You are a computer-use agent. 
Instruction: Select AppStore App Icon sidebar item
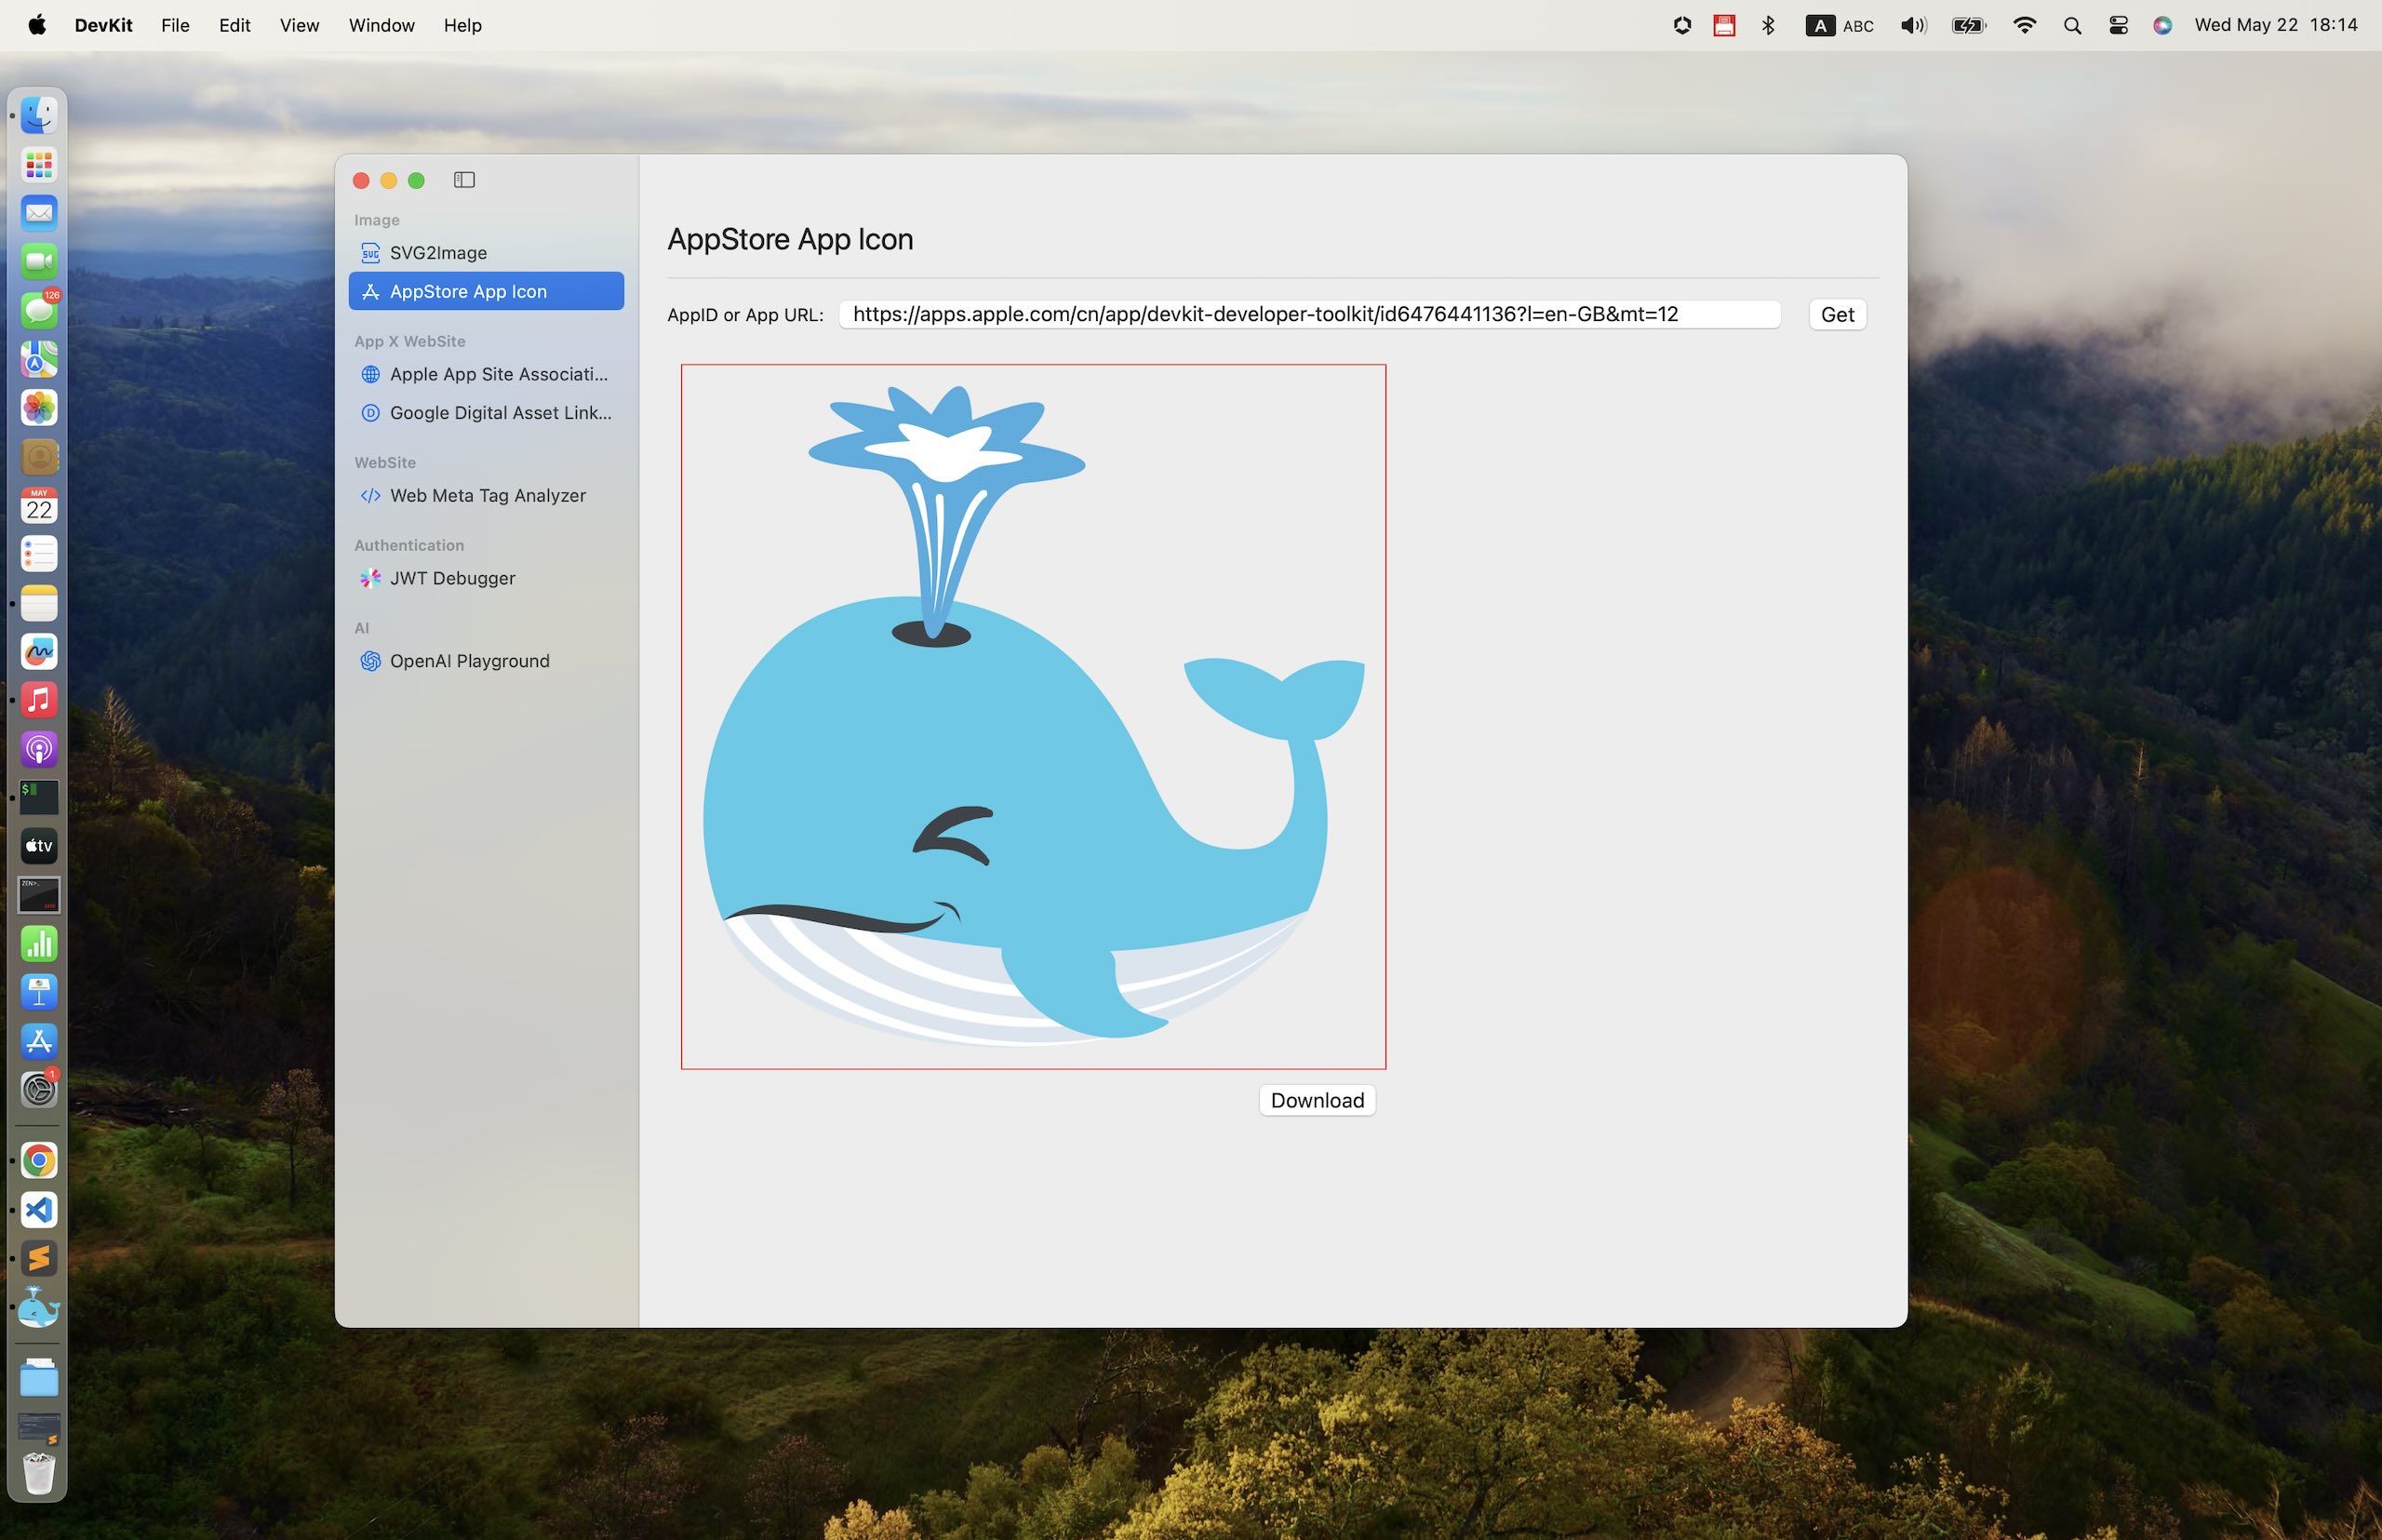click(486, 291)
